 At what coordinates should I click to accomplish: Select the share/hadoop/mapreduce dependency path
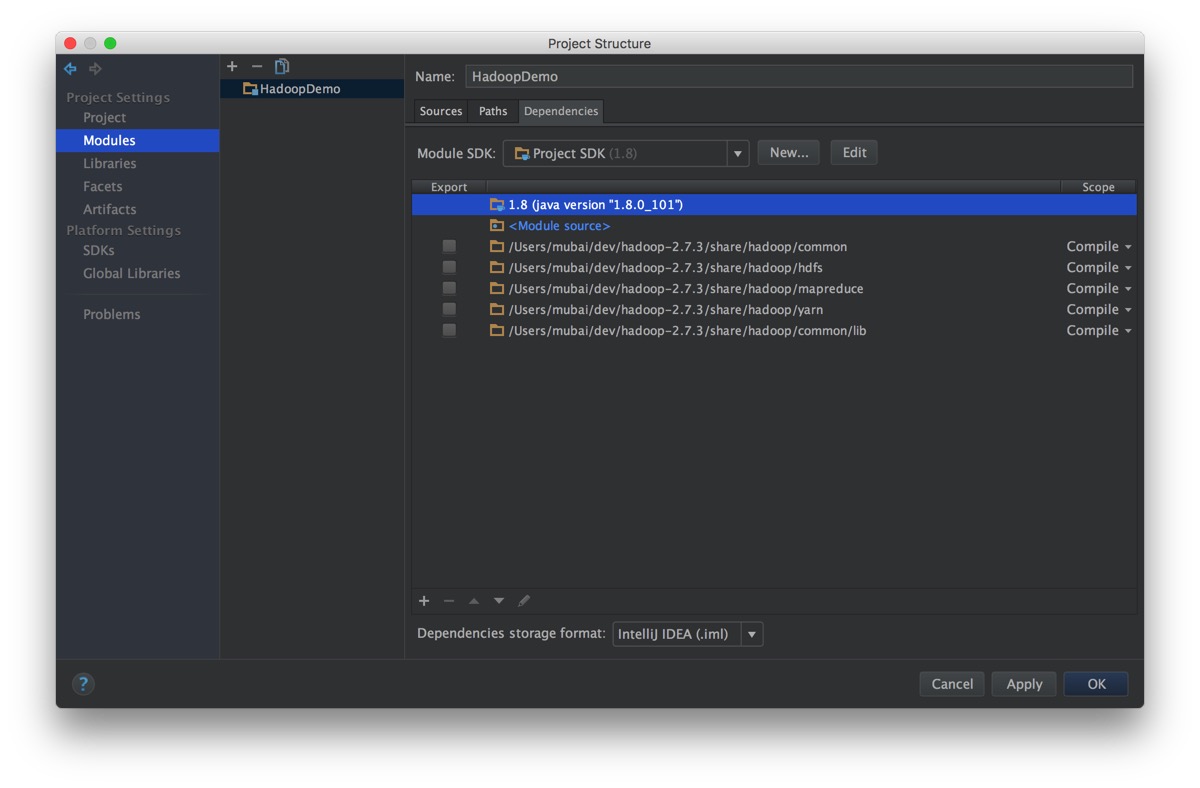coord(686,289)
